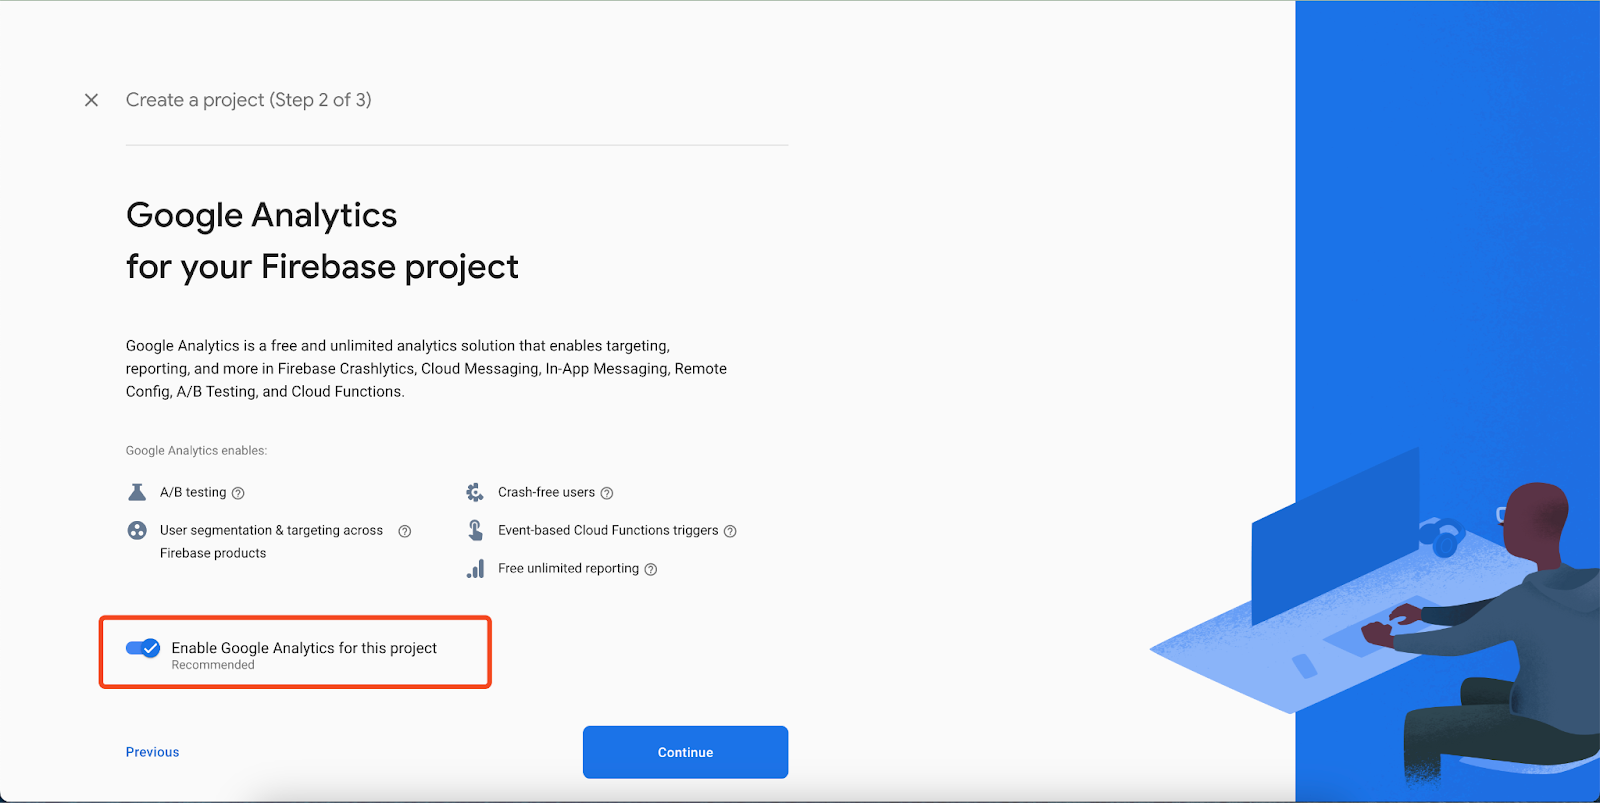Image resolution: width=1600 pixels, height=803 pixels.
Task: Click the Crash-free users label
Action: pyautogui.click(x=546, y=492)
